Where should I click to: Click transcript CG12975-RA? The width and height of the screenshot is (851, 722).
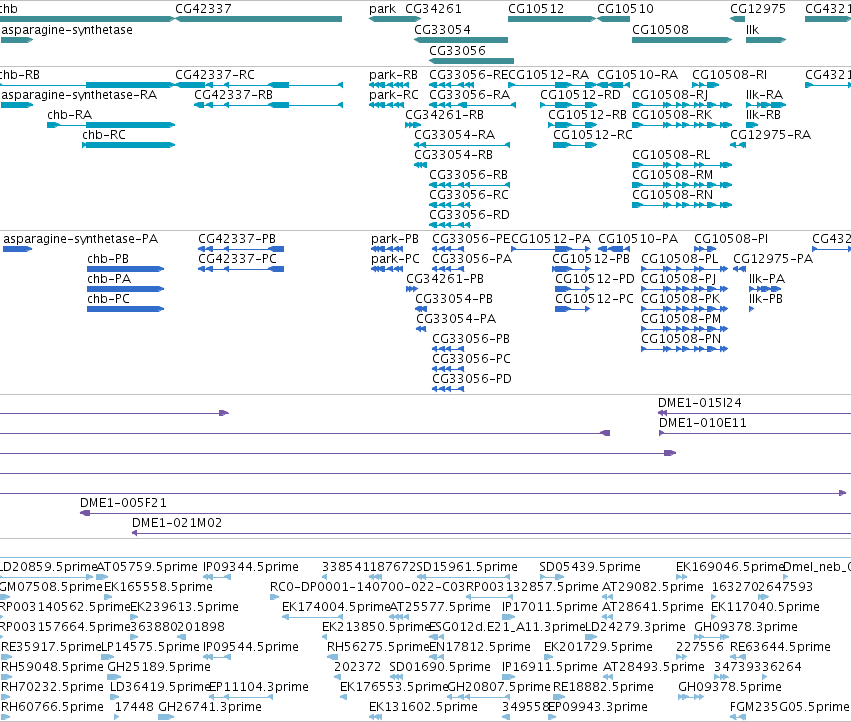[770, 135]
